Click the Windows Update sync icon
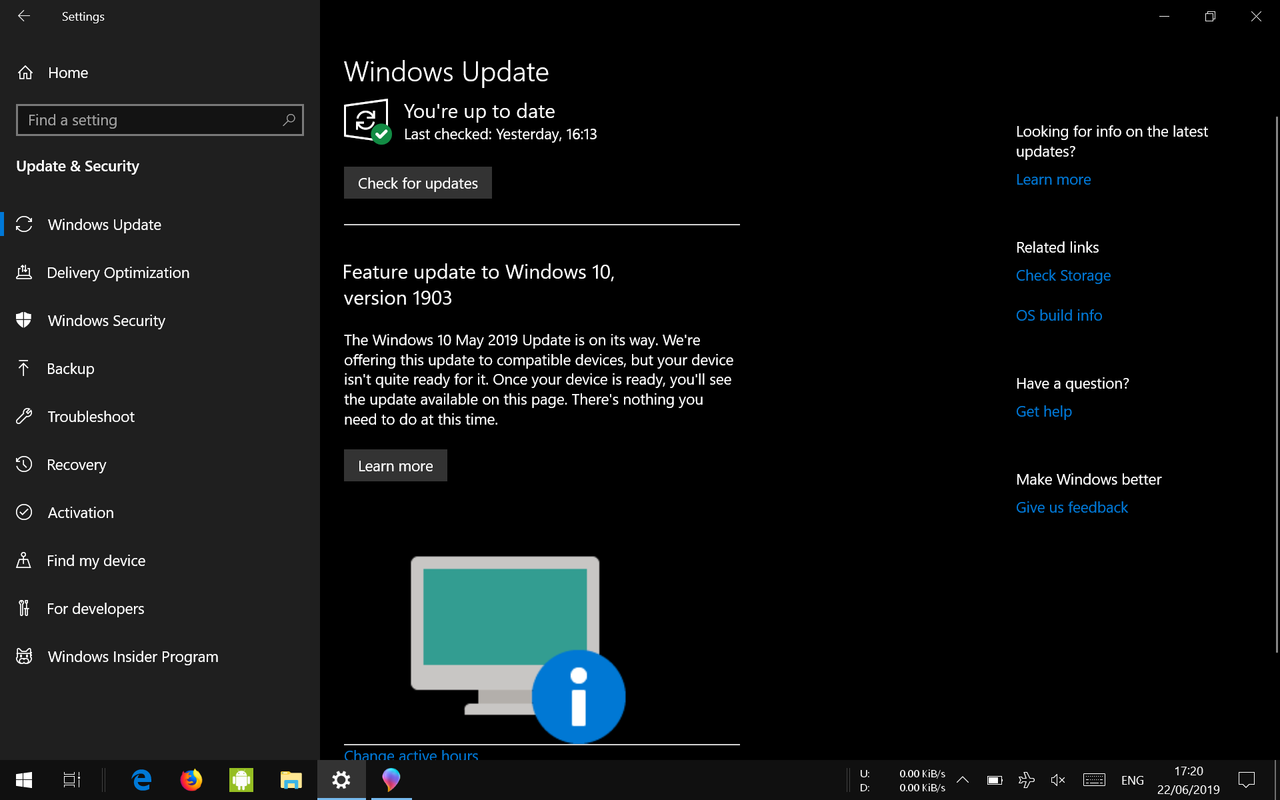Image resolution: width=1280 pixels, height=800 pixels. pyautogui.click(x=25, y=224)
